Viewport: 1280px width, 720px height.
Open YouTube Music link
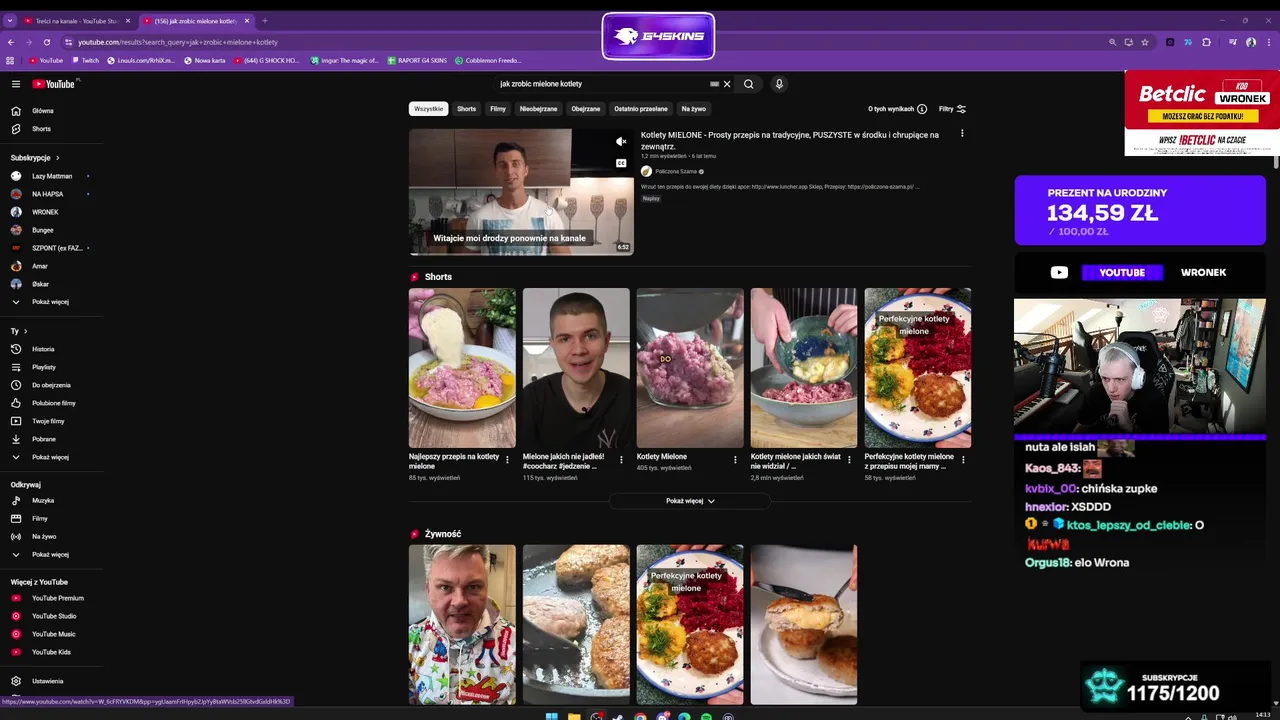(x=51, y=634)
